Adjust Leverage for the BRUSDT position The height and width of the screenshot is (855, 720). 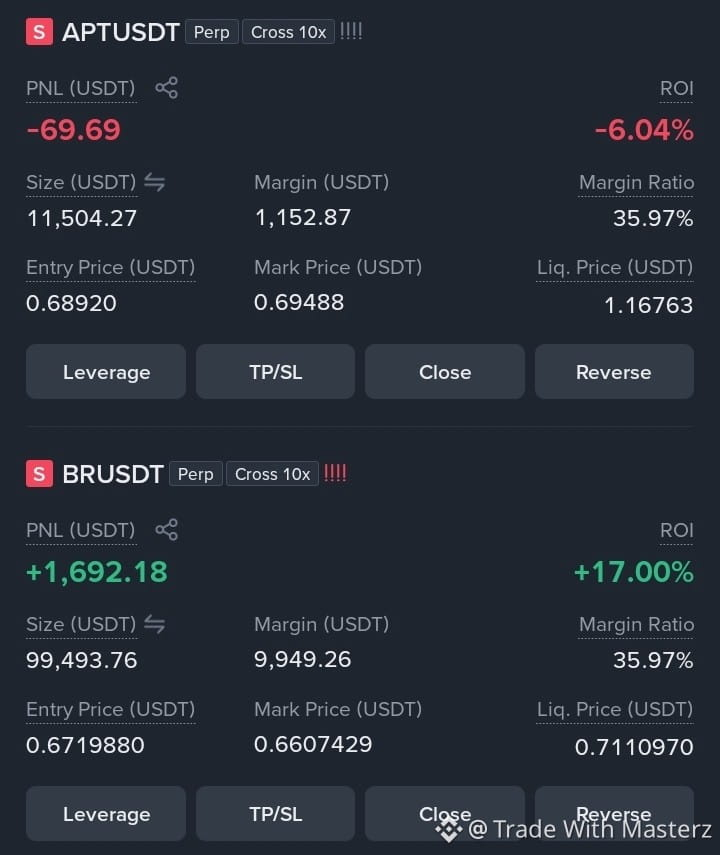pos(106,814)
